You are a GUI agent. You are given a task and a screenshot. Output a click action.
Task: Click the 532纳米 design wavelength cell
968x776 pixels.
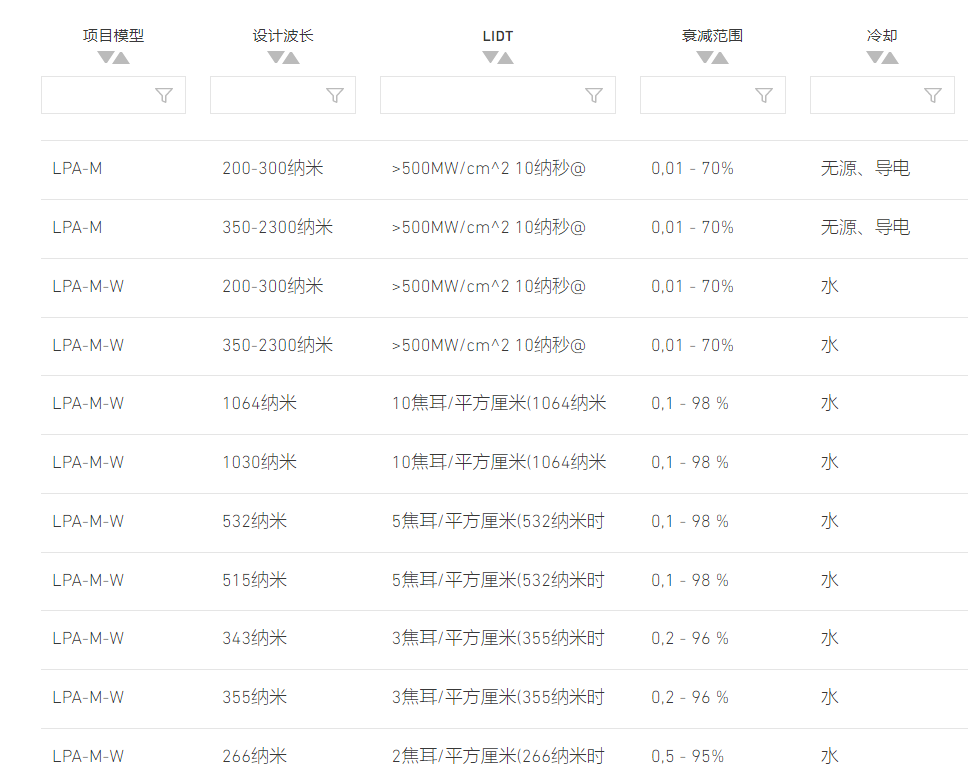255,522
